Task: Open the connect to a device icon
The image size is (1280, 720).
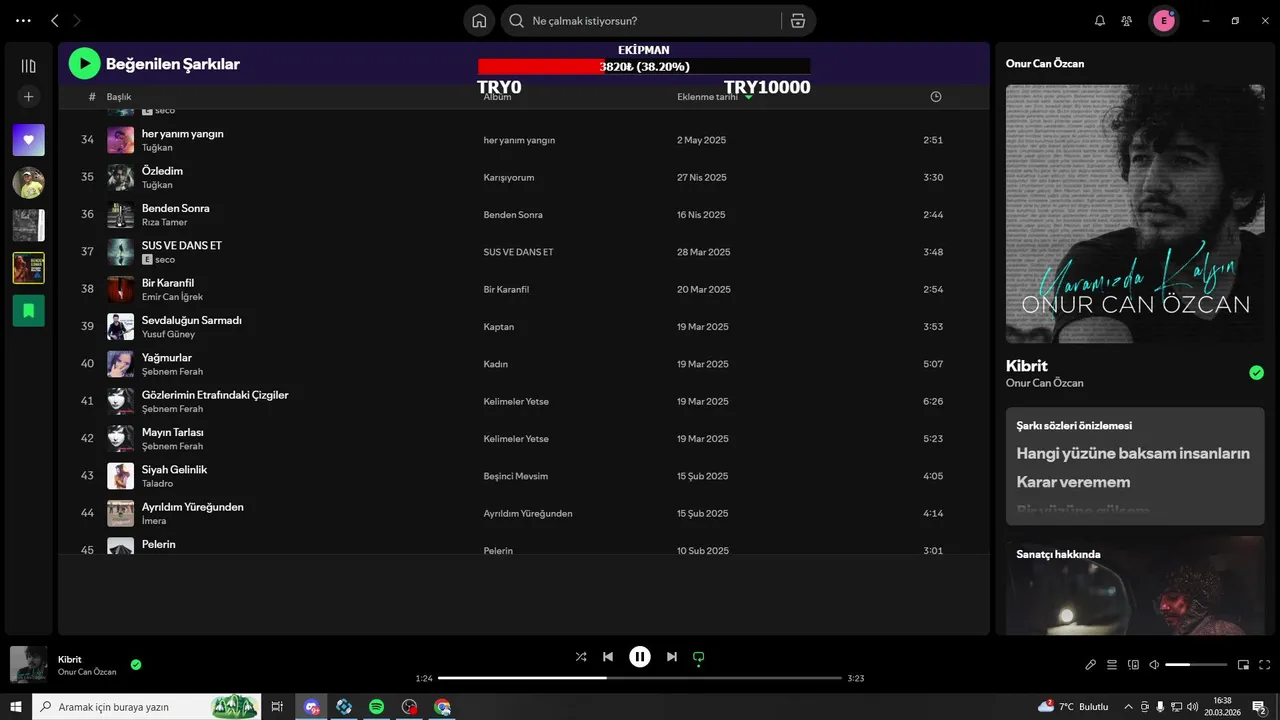Action: pyautogui.click(x=1133, y=664)
